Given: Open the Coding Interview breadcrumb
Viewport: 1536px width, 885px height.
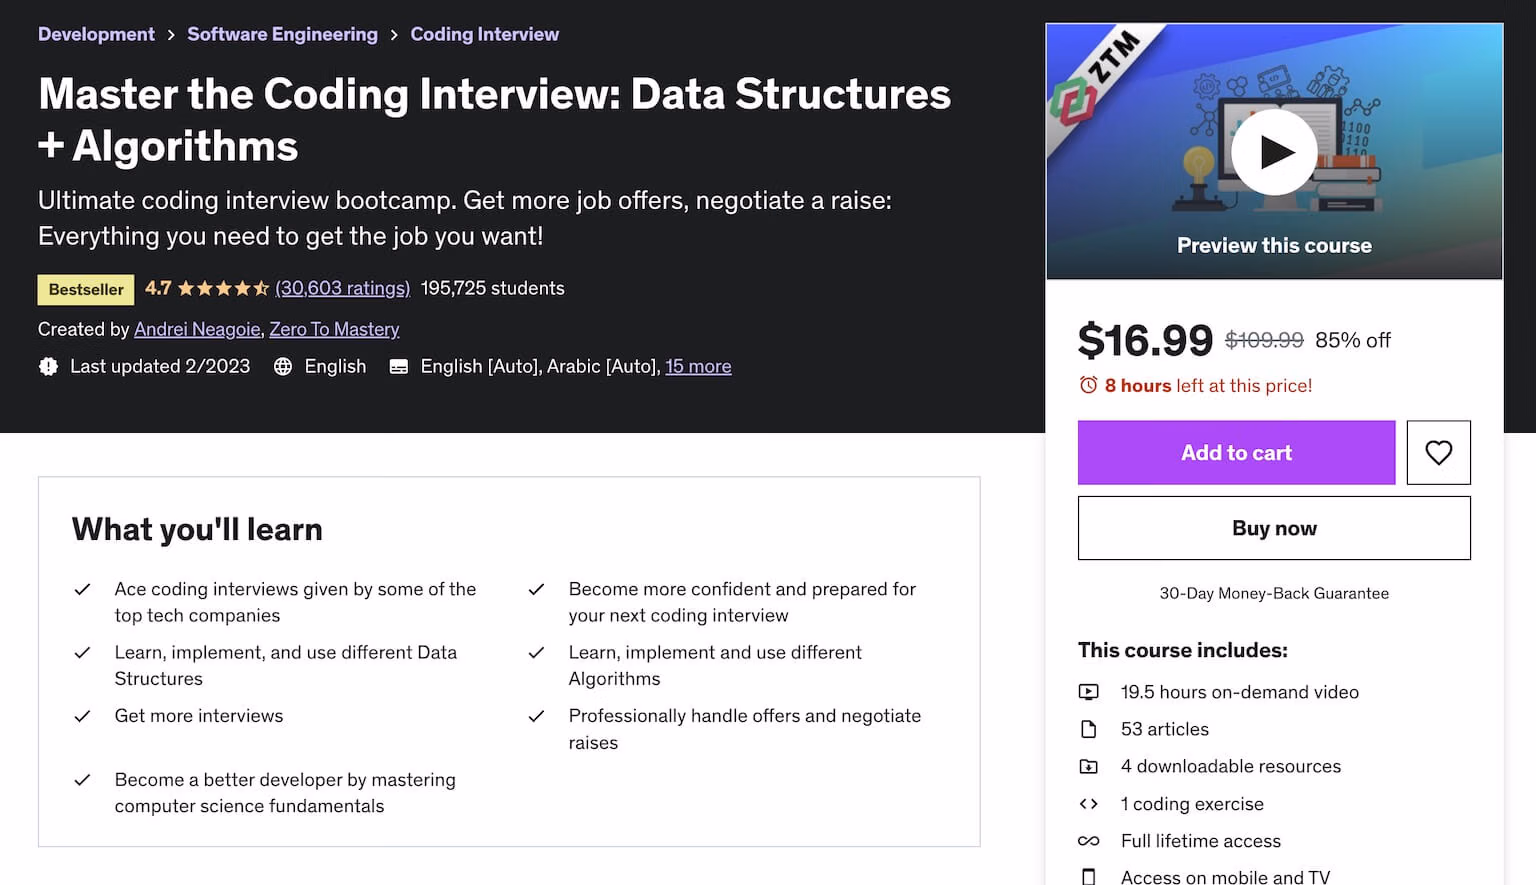Looking at the screenshot, I should [x=484, y=34].
